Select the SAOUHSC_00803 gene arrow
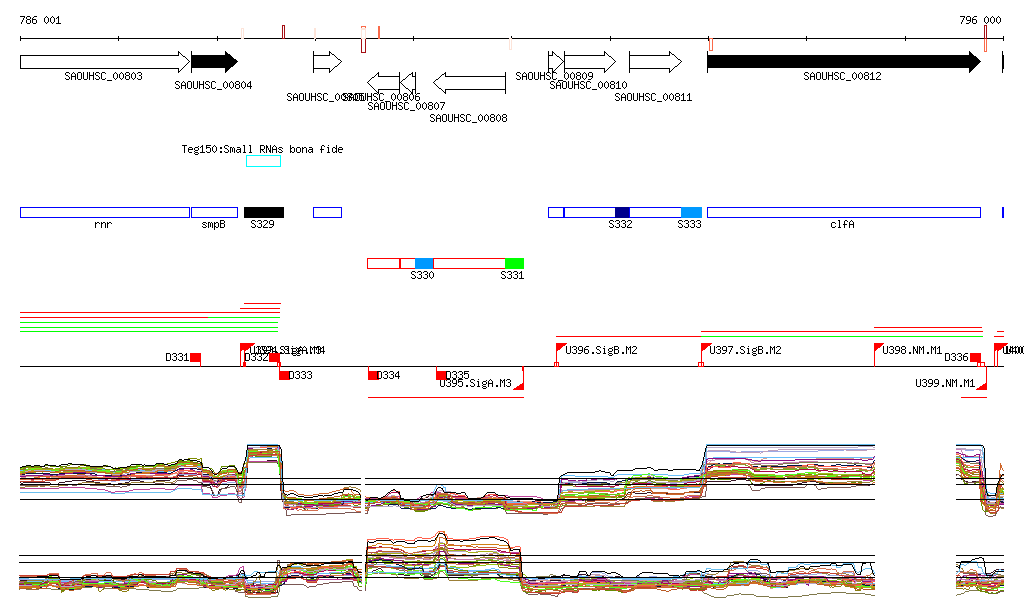The width and height of the screenshot is (1024, 611). (104, 62)
